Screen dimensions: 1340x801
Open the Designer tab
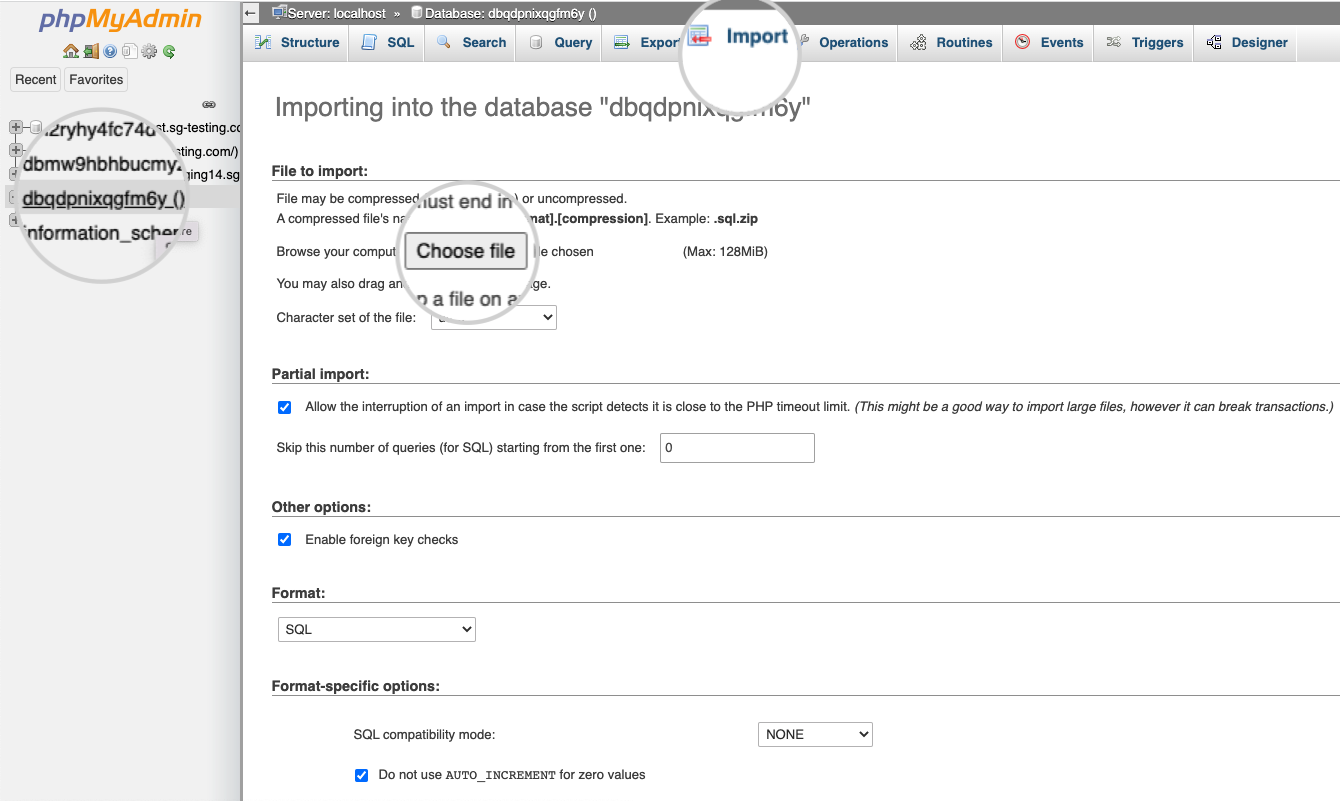click(x=1246, y=43)
